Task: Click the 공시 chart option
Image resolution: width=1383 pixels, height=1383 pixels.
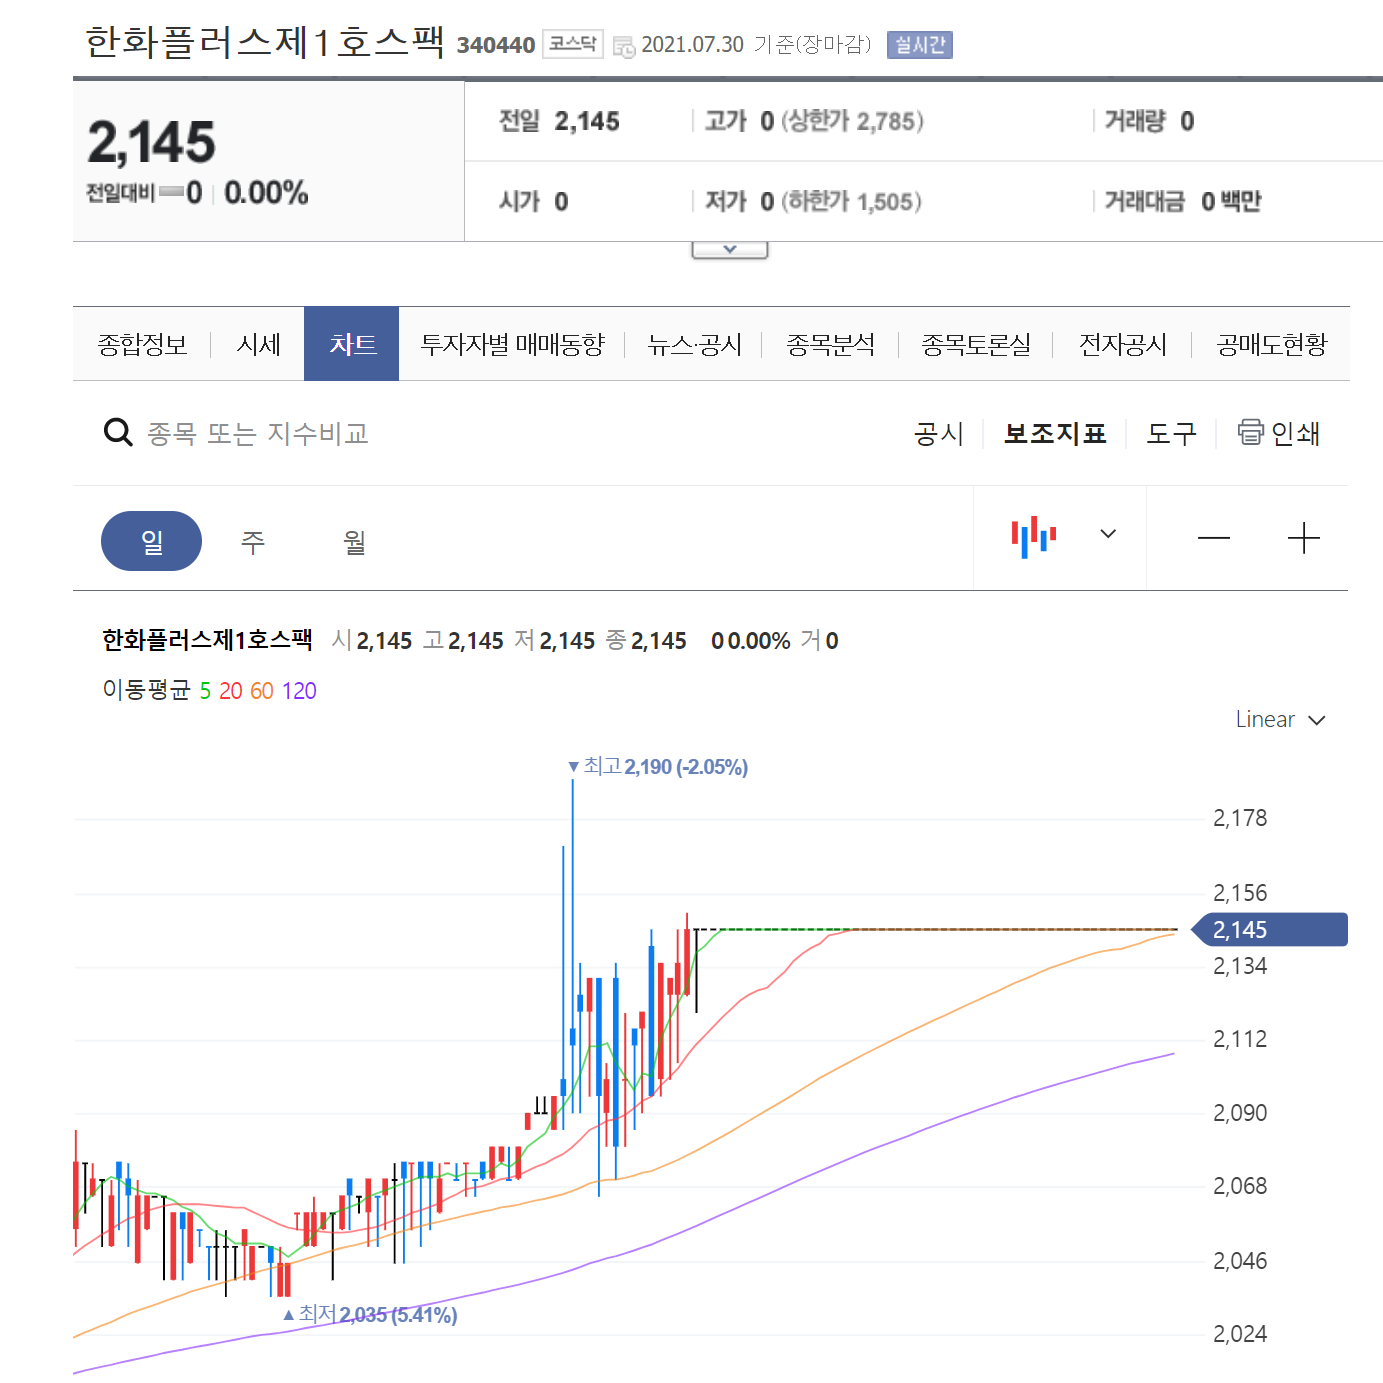Action: point(939,433)
